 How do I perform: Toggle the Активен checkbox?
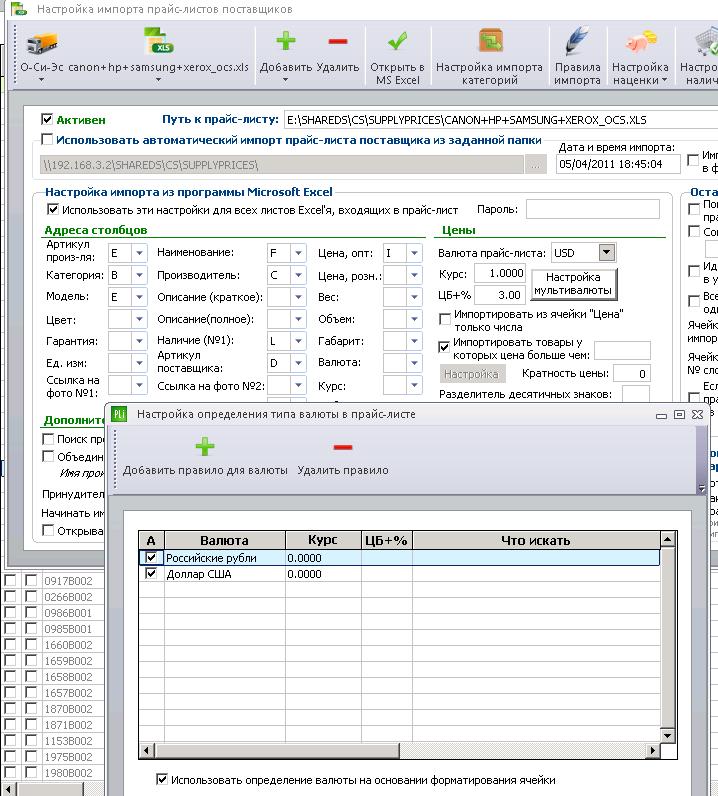(x=47, y=119)
